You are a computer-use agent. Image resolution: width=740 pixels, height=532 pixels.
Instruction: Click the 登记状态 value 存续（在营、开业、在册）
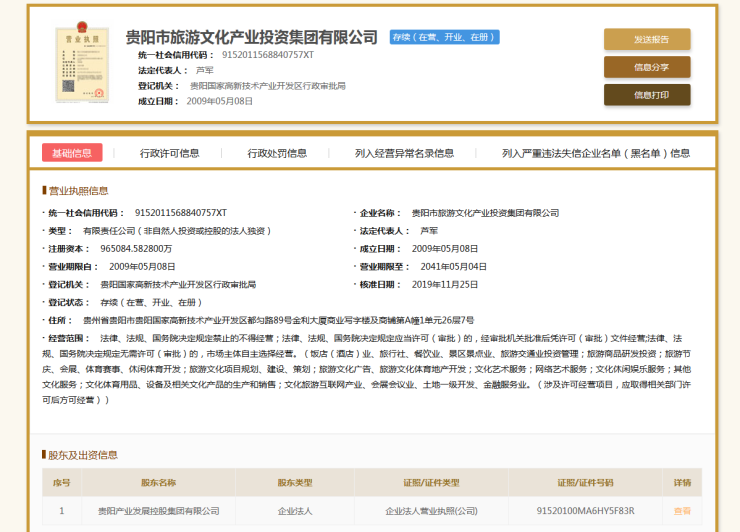tap(151, 303)
